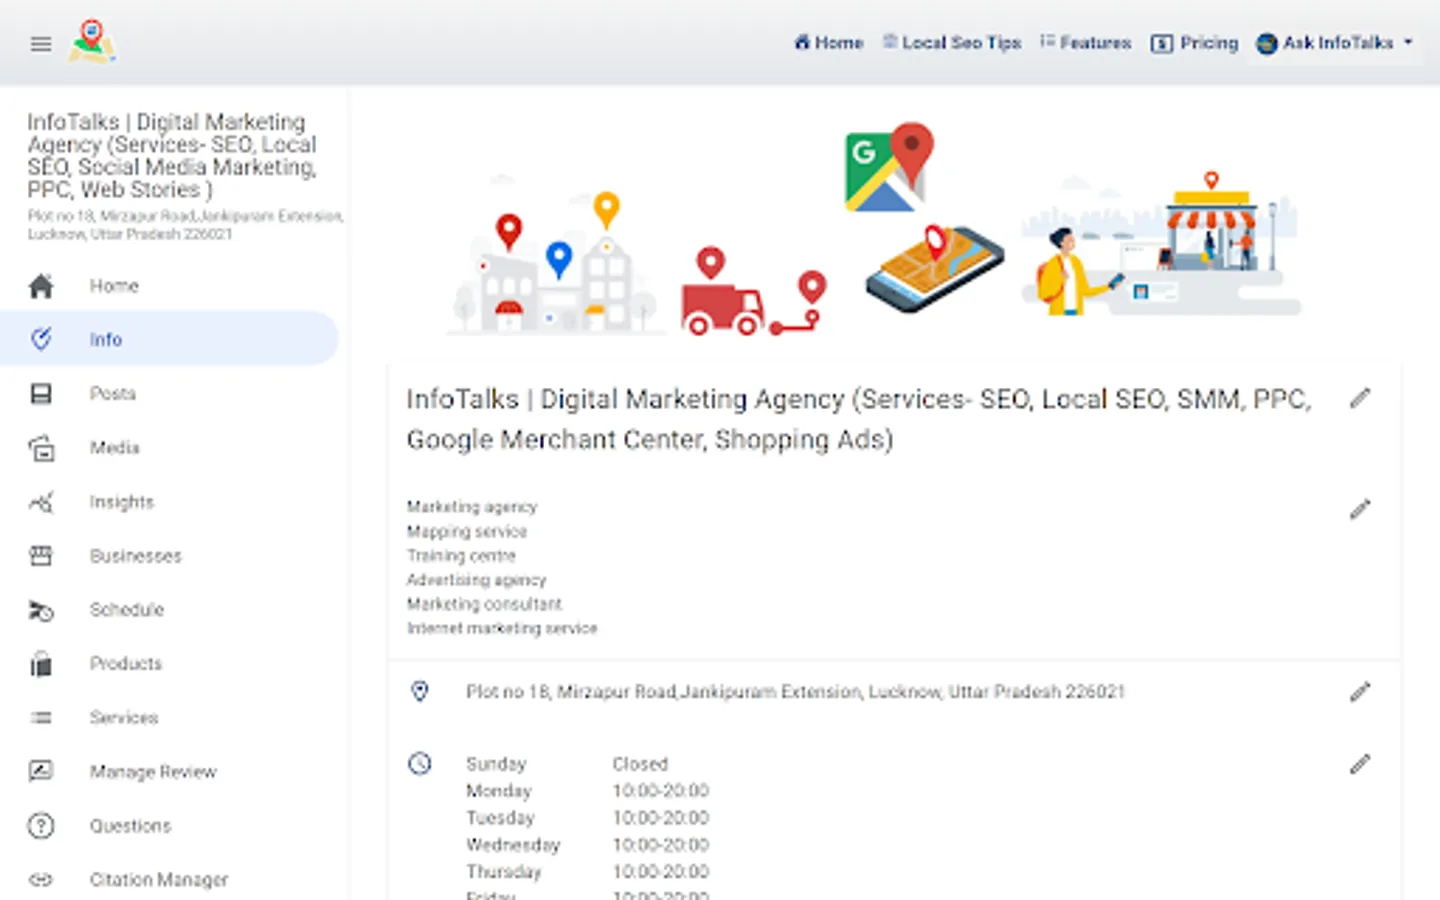
Task: Click the Plot no 18 address text
Action: click(795, 692)
